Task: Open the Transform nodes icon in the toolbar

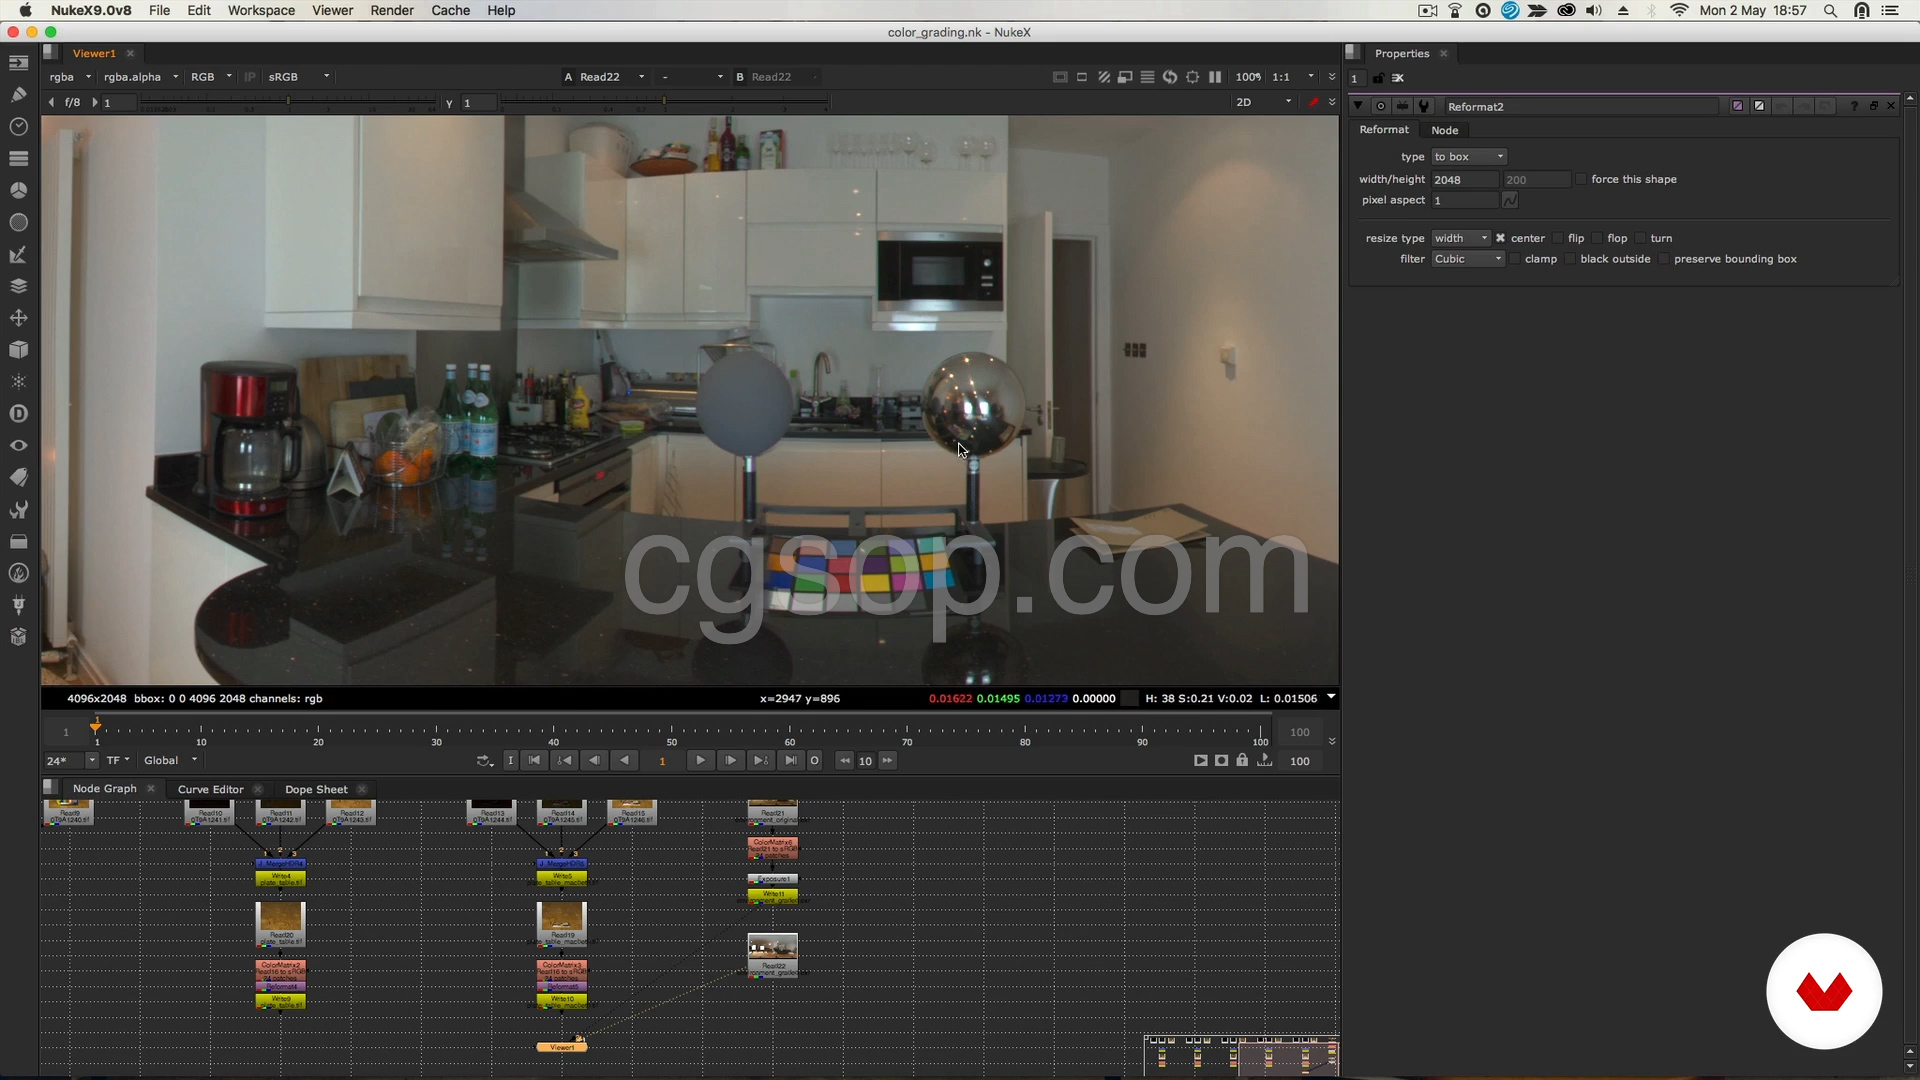Action: coord(18,318)
